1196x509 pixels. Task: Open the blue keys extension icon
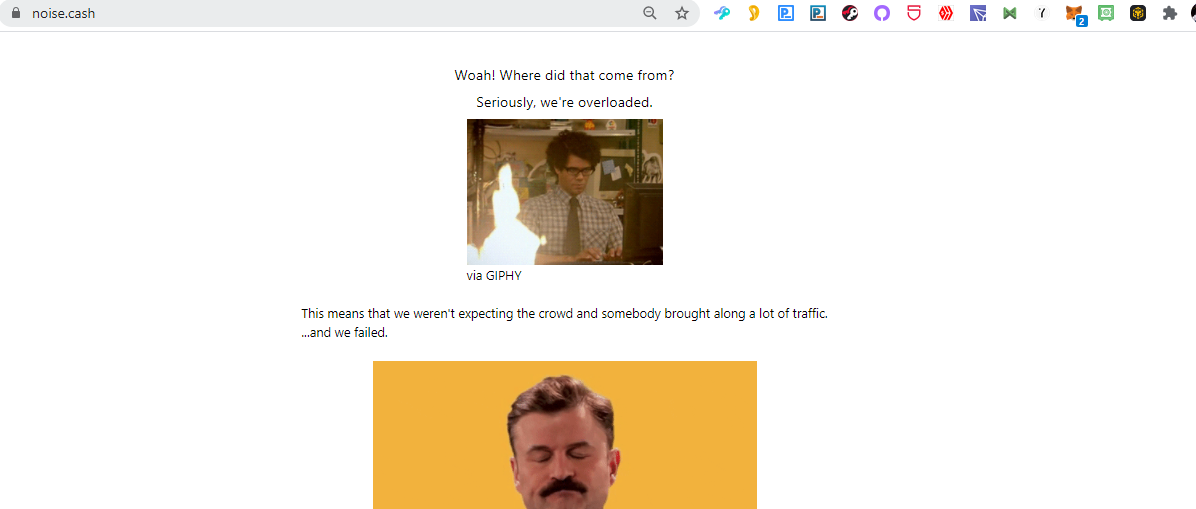[x=722, y=13]
